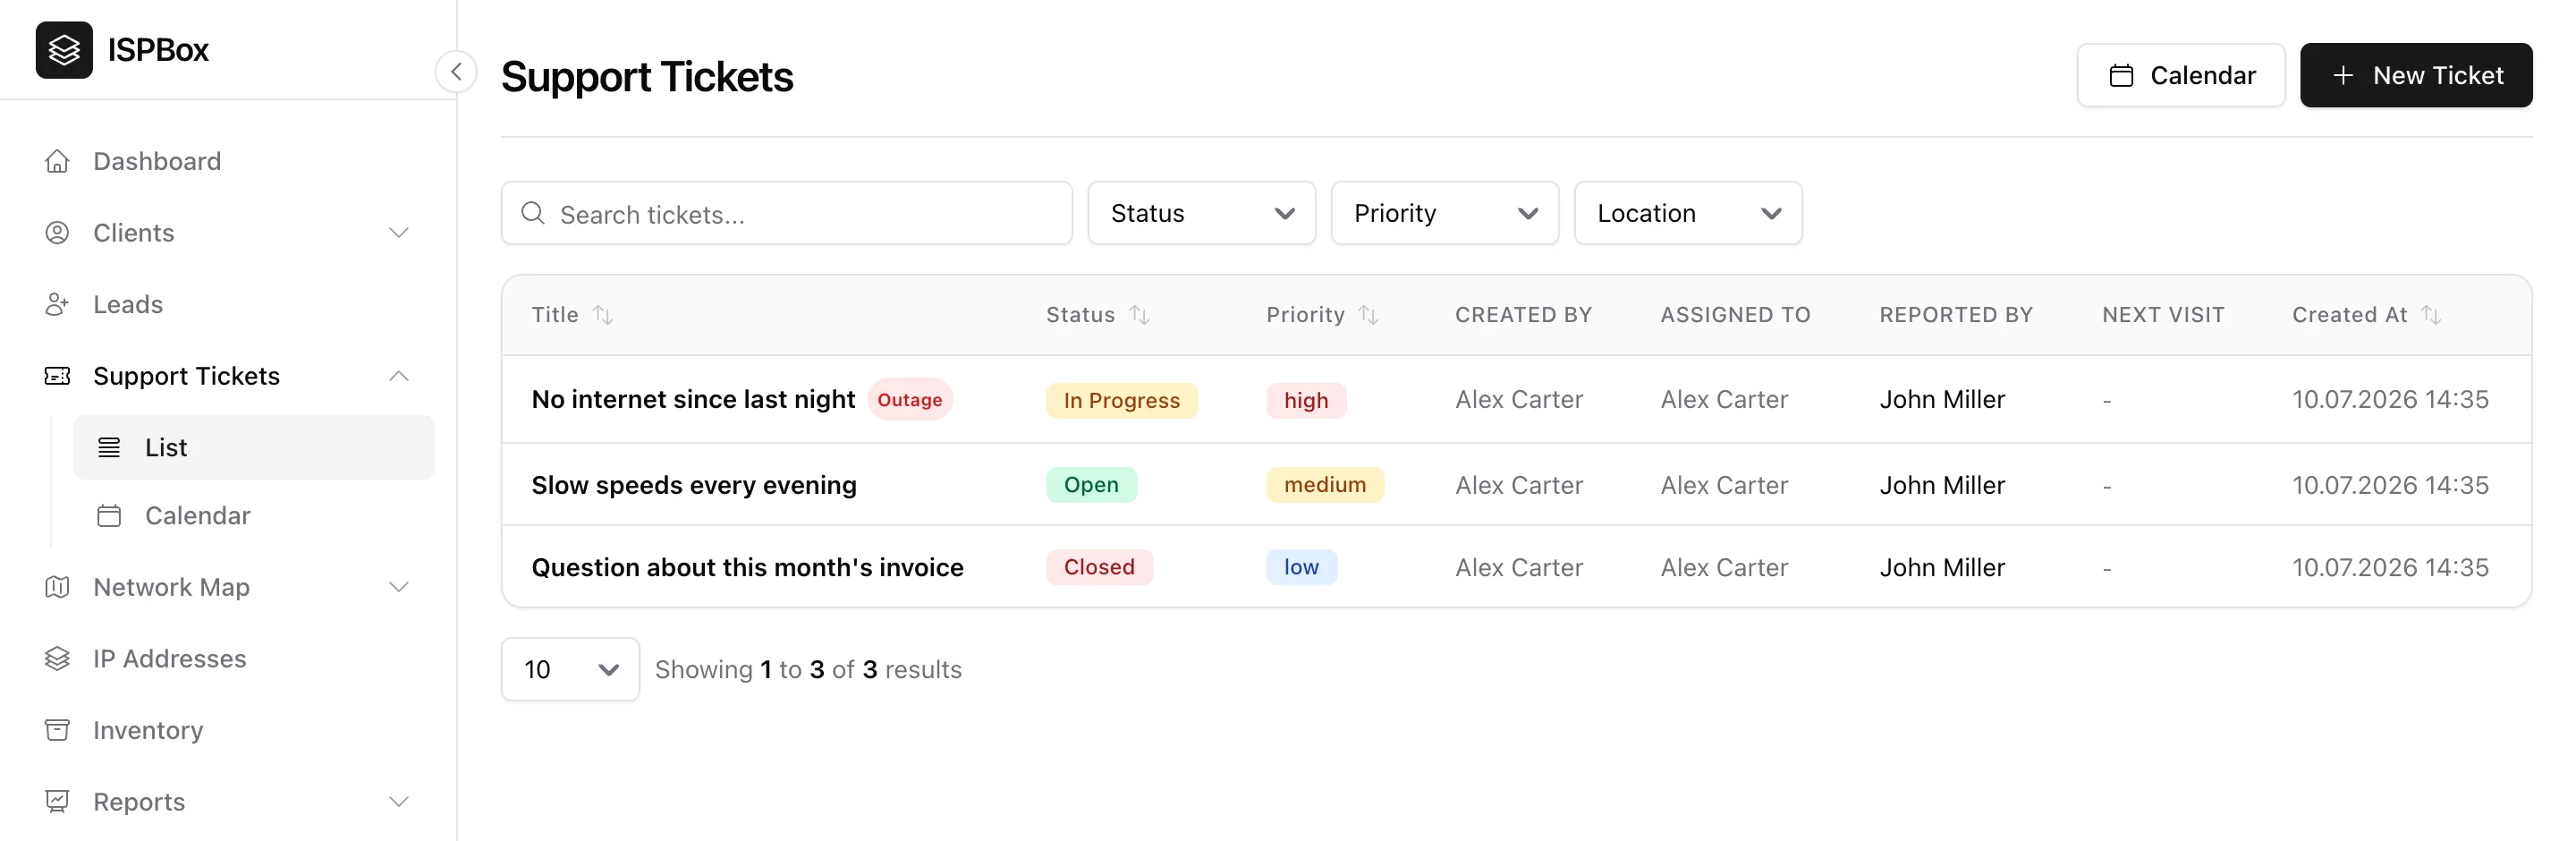Expand the Network Map menu chevron

pyautogui.click(x=399, y=587)
